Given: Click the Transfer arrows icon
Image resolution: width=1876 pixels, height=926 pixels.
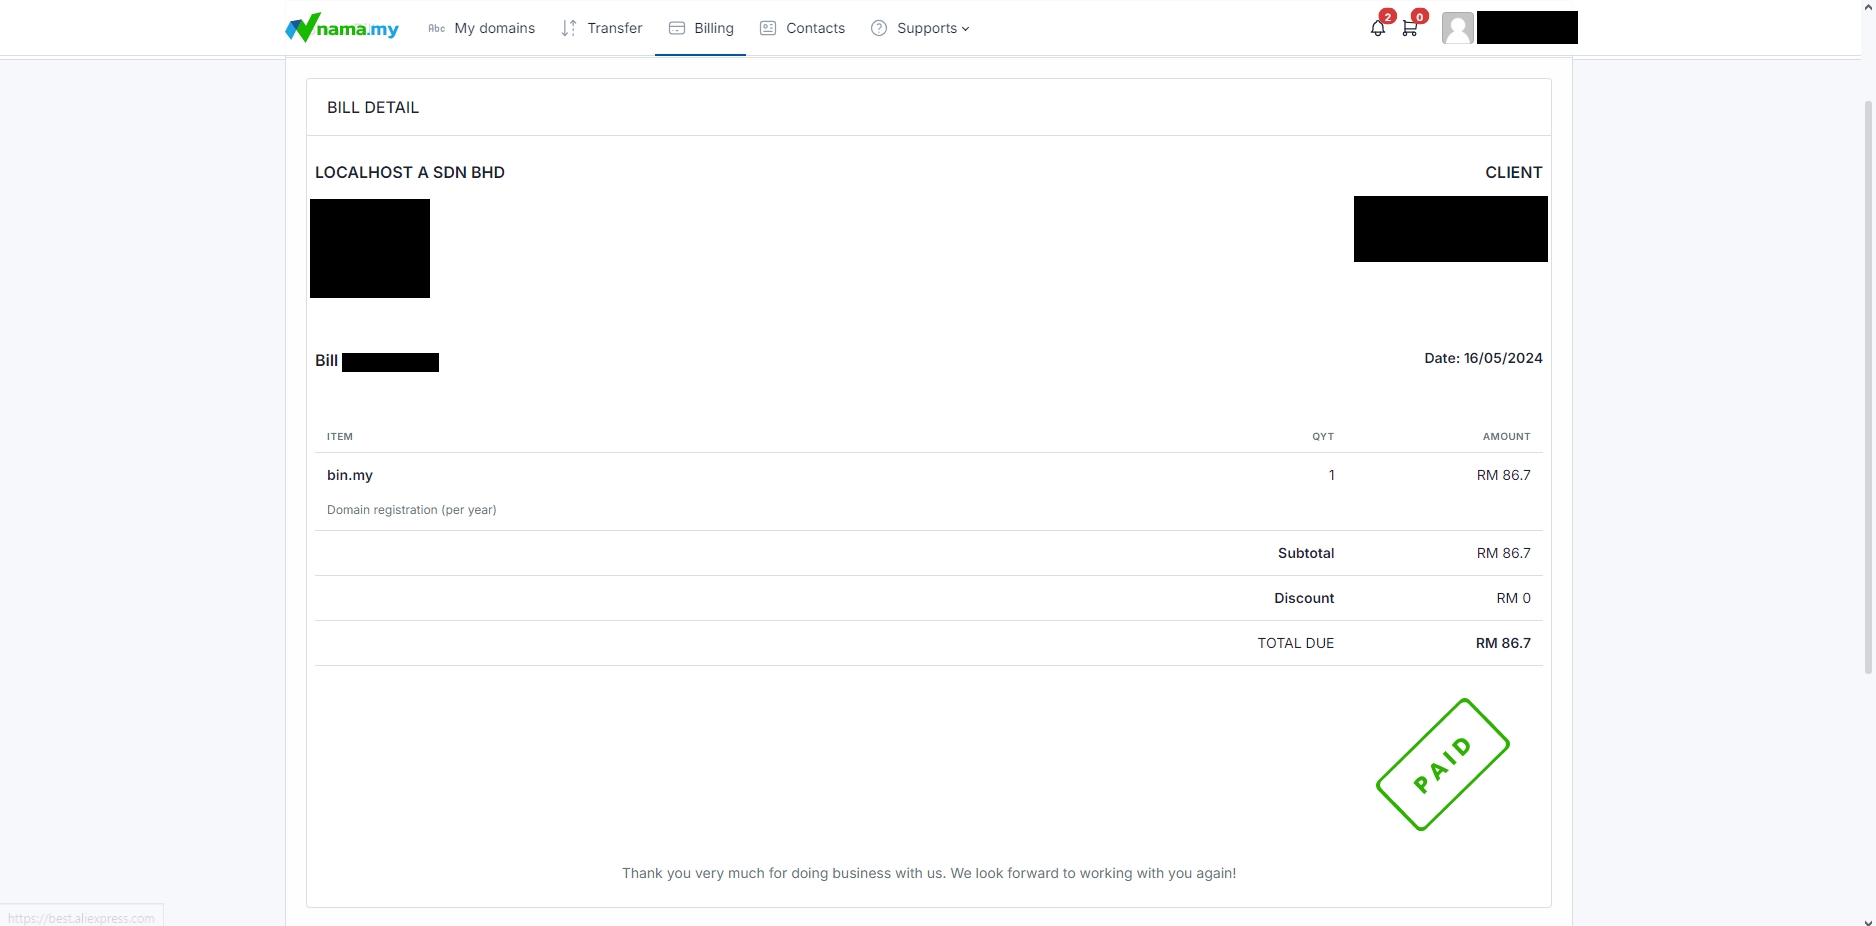Looking at the screenshot, I should (569, 28).
